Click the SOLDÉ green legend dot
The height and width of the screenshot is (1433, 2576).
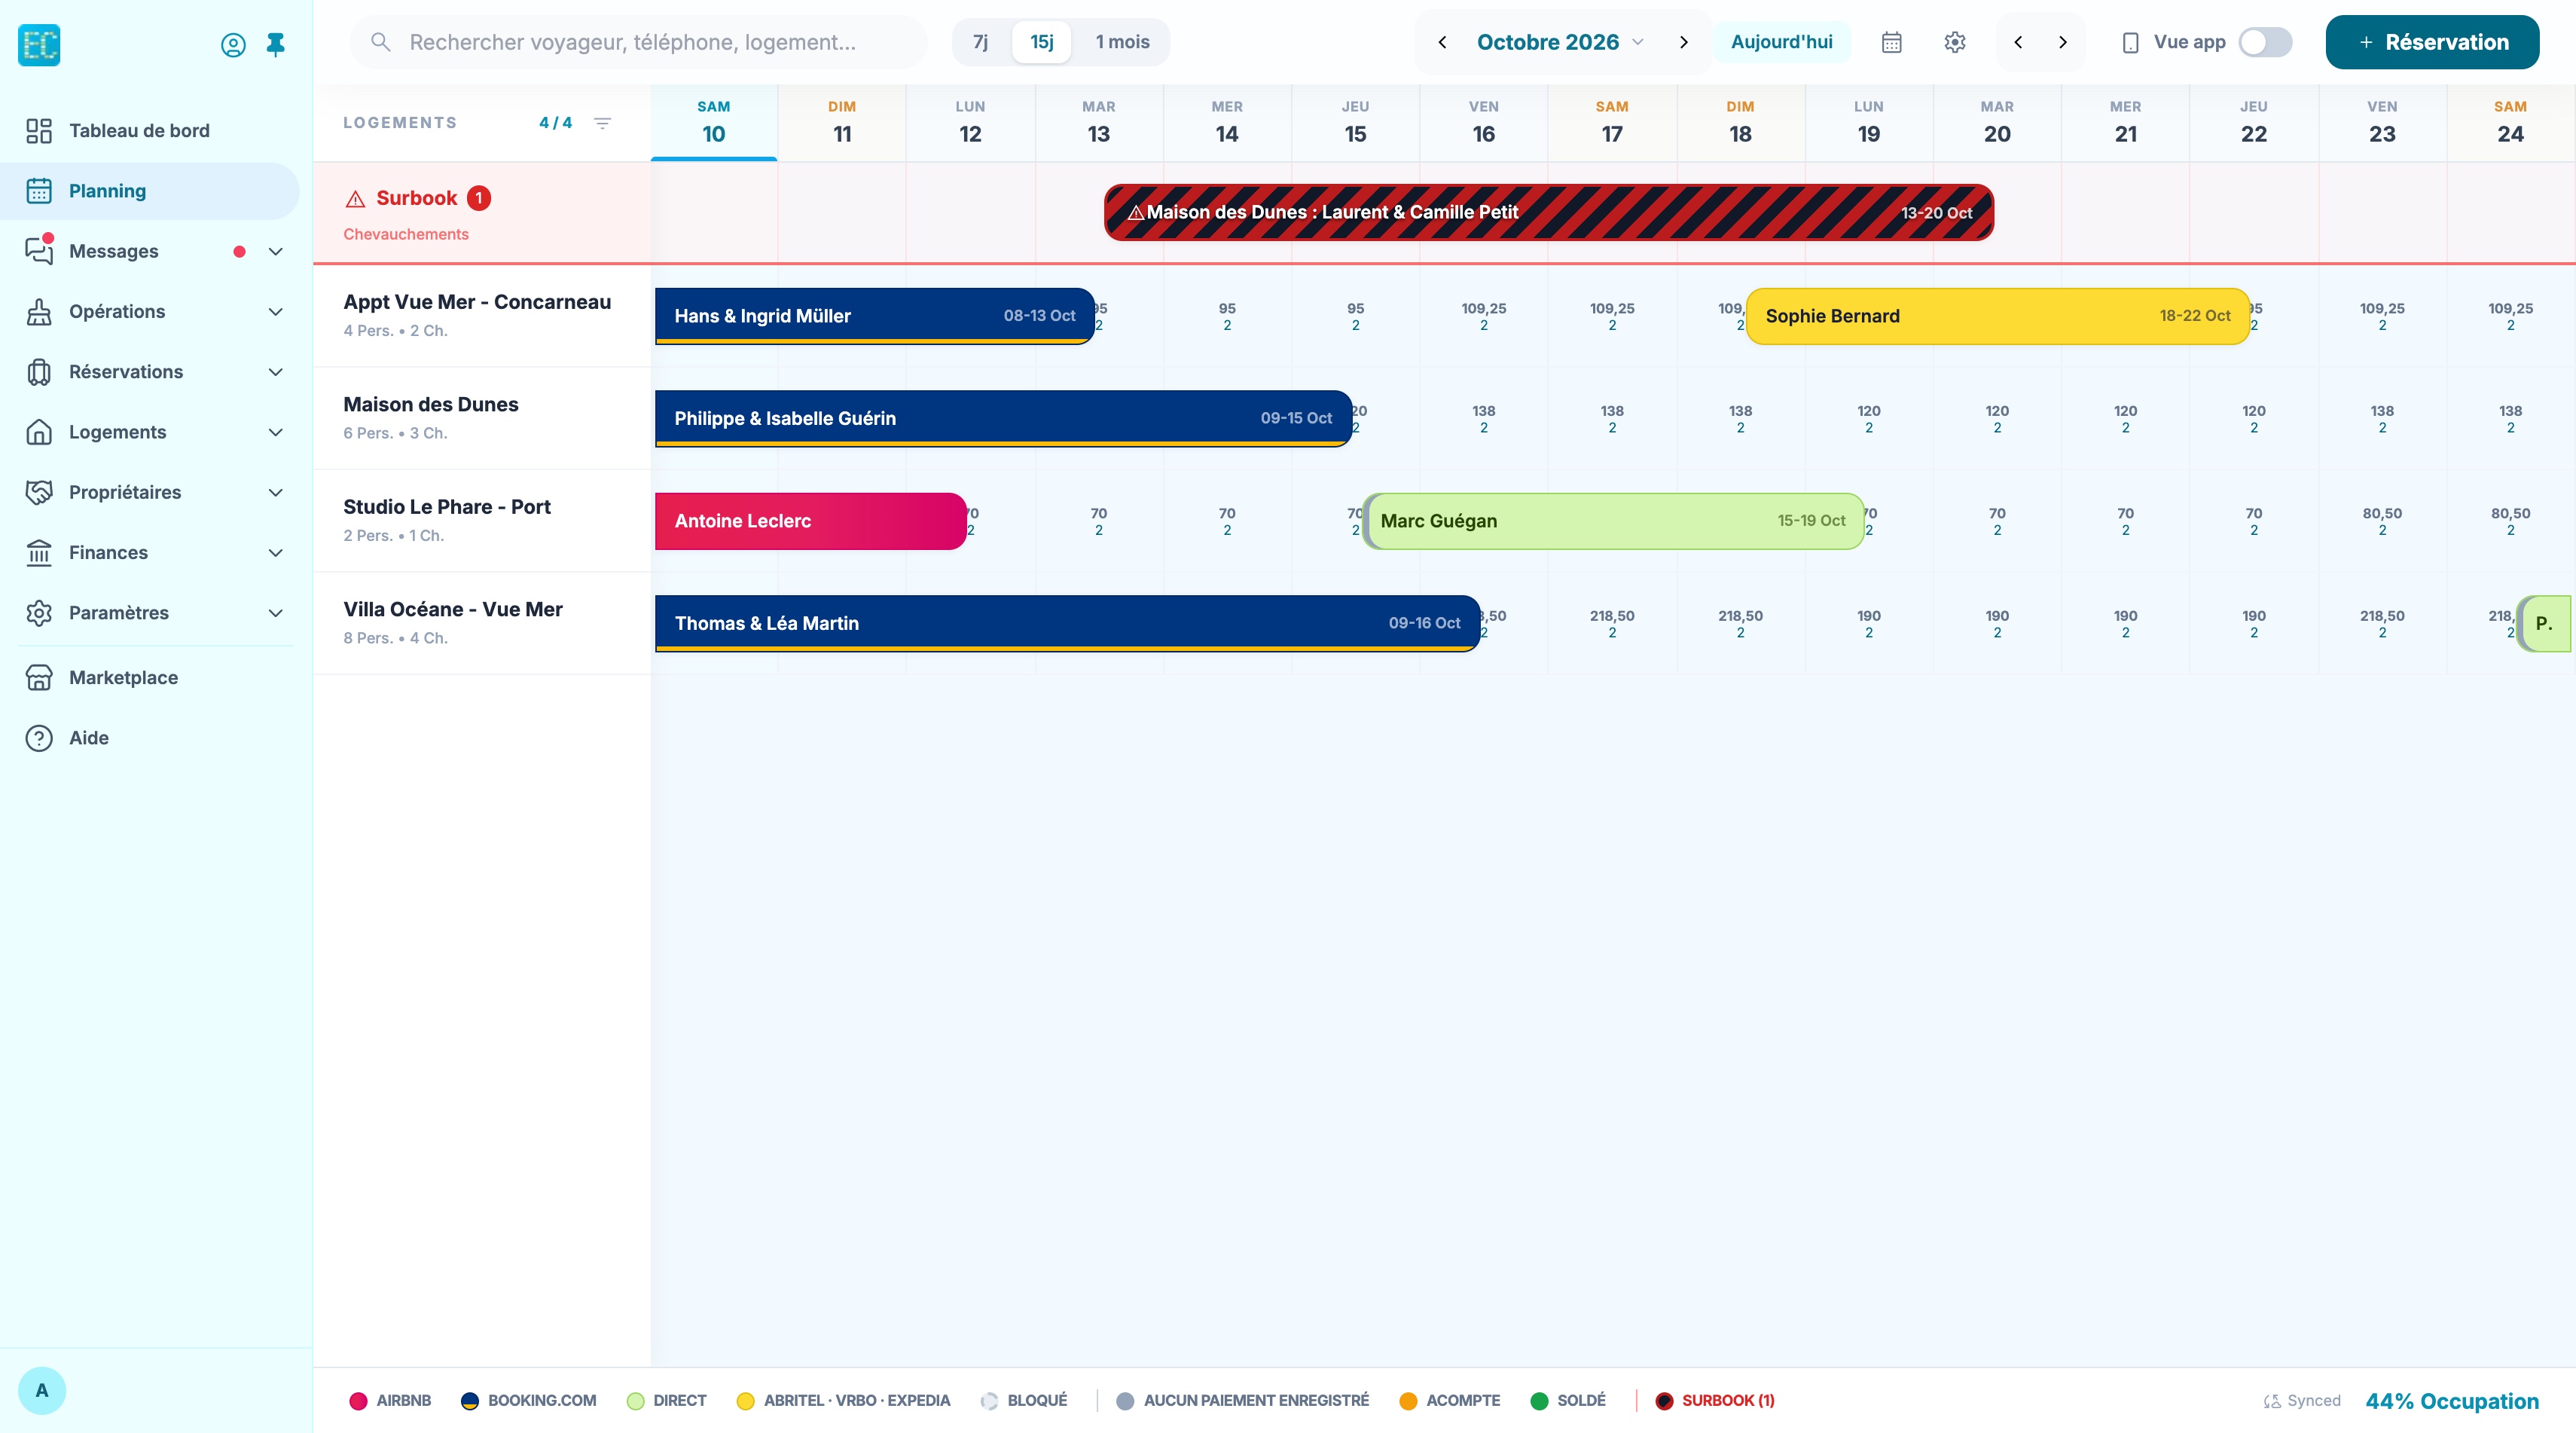coord(1539,1401)
